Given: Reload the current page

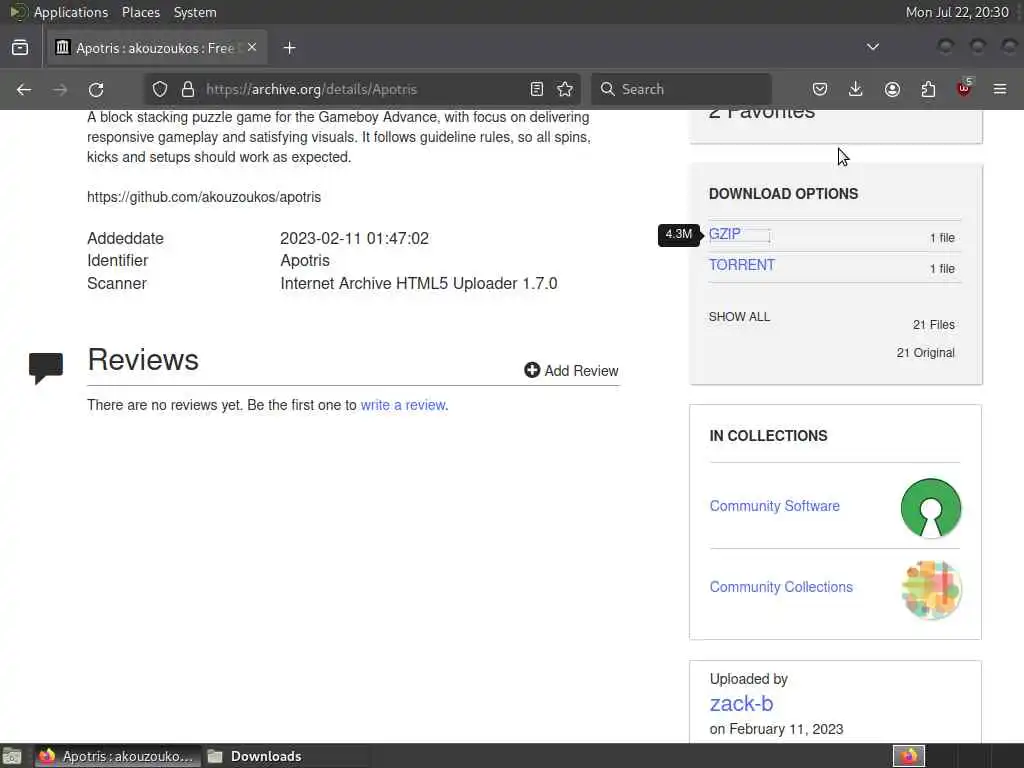Looking at the screenshot, I should [96, 89].
